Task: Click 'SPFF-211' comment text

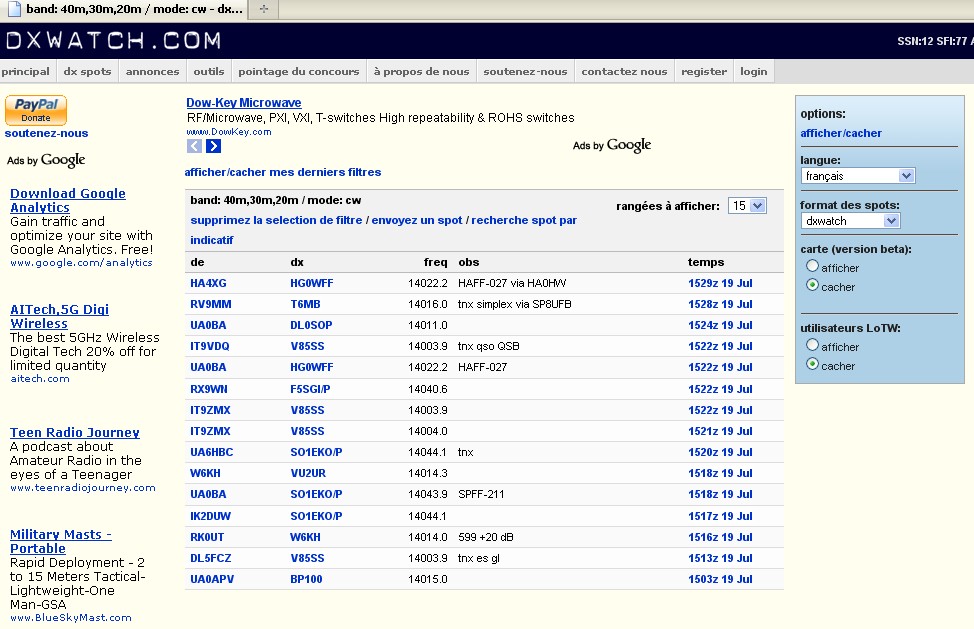Action: 481,494
